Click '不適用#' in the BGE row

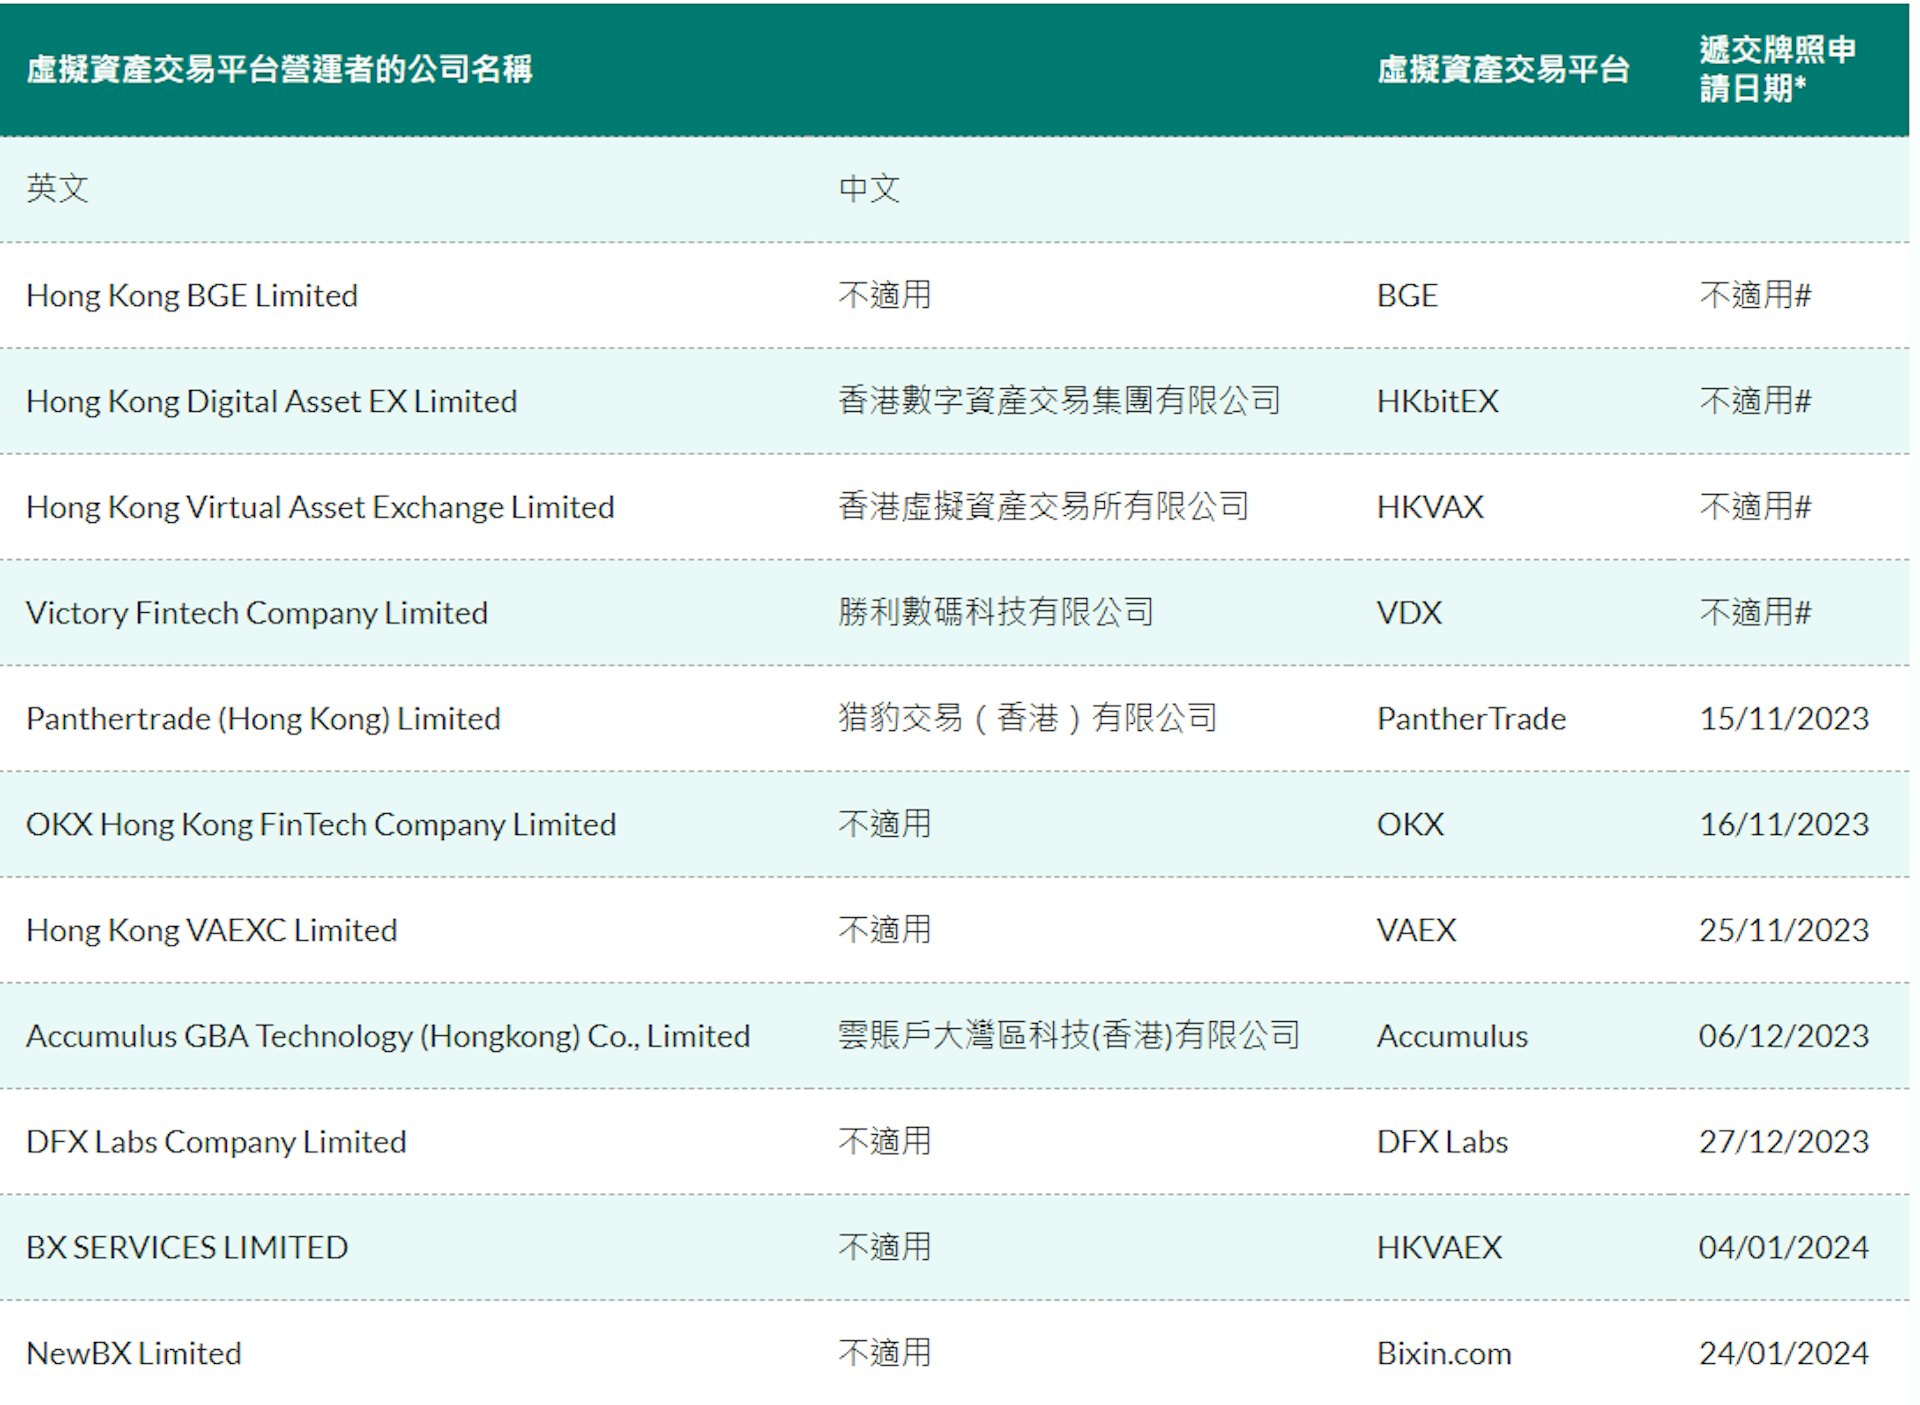tap(1755, 295)
